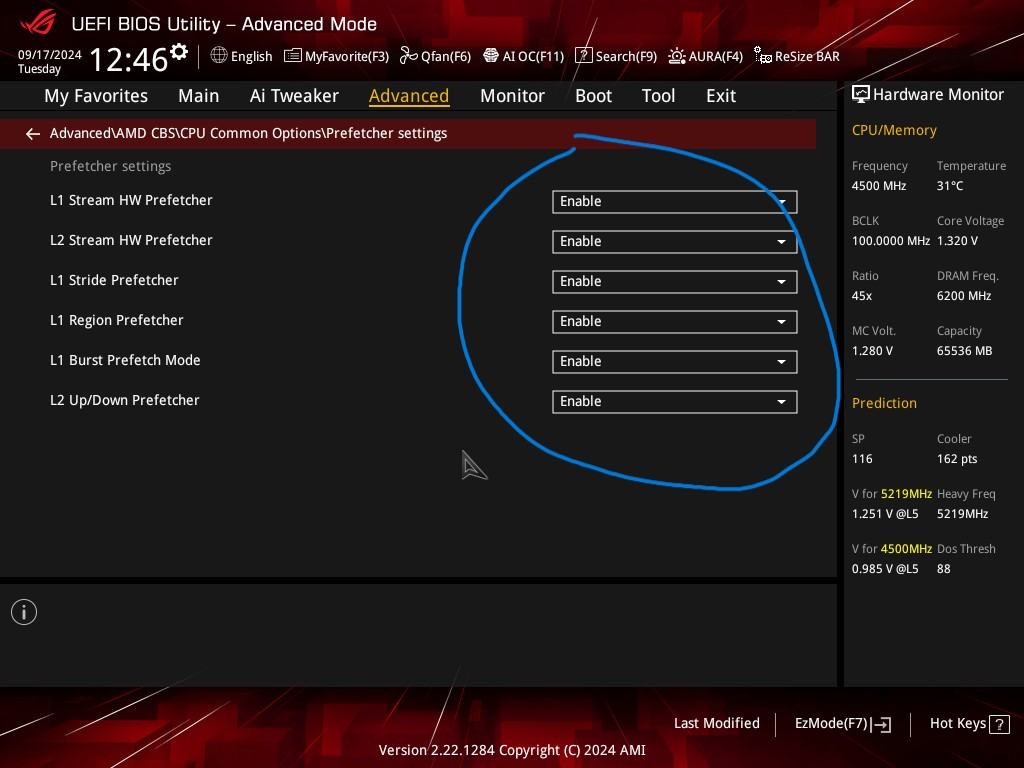Image resolution: width=1024 pixels, height=768 pixels.
Task: Switch to EzMode(F7)
Action: pos(842,724)
